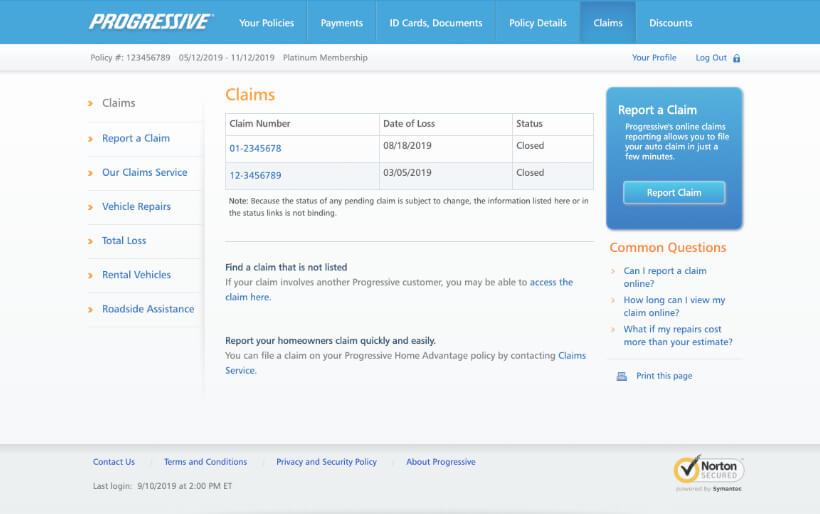Viewport: 820px width, 514px height.
Task: Select Report a Claim in sidebar
Action: click(136, 139)
